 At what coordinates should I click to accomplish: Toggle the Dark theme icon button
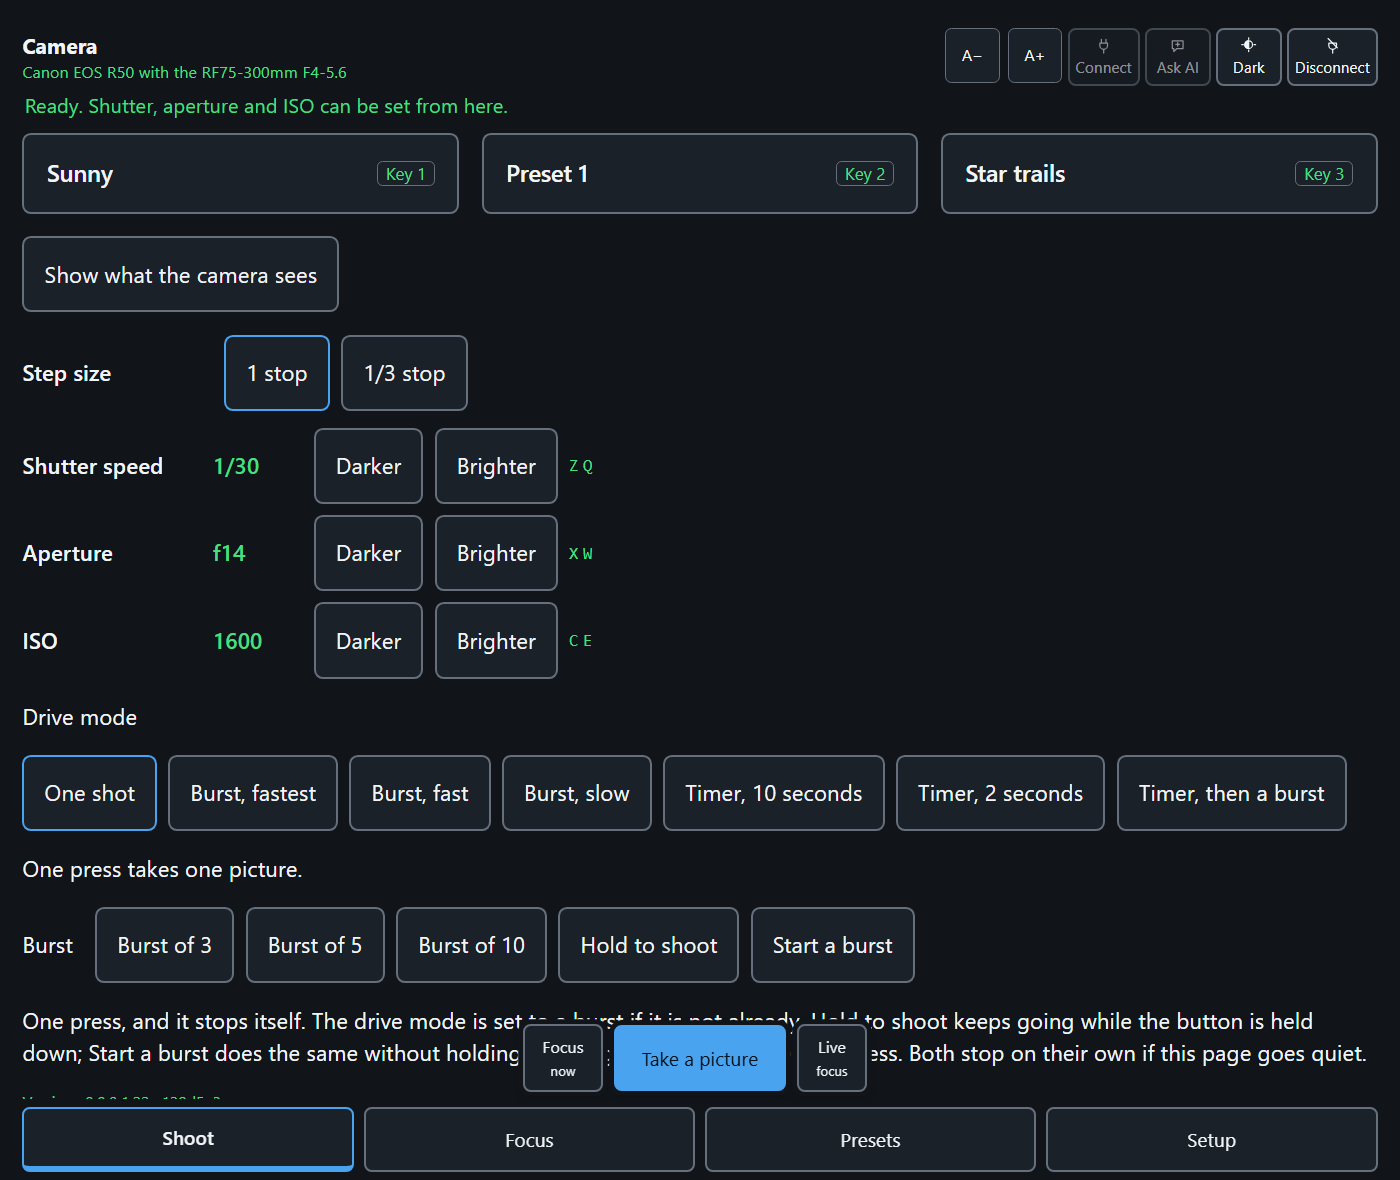point(1248,57)
